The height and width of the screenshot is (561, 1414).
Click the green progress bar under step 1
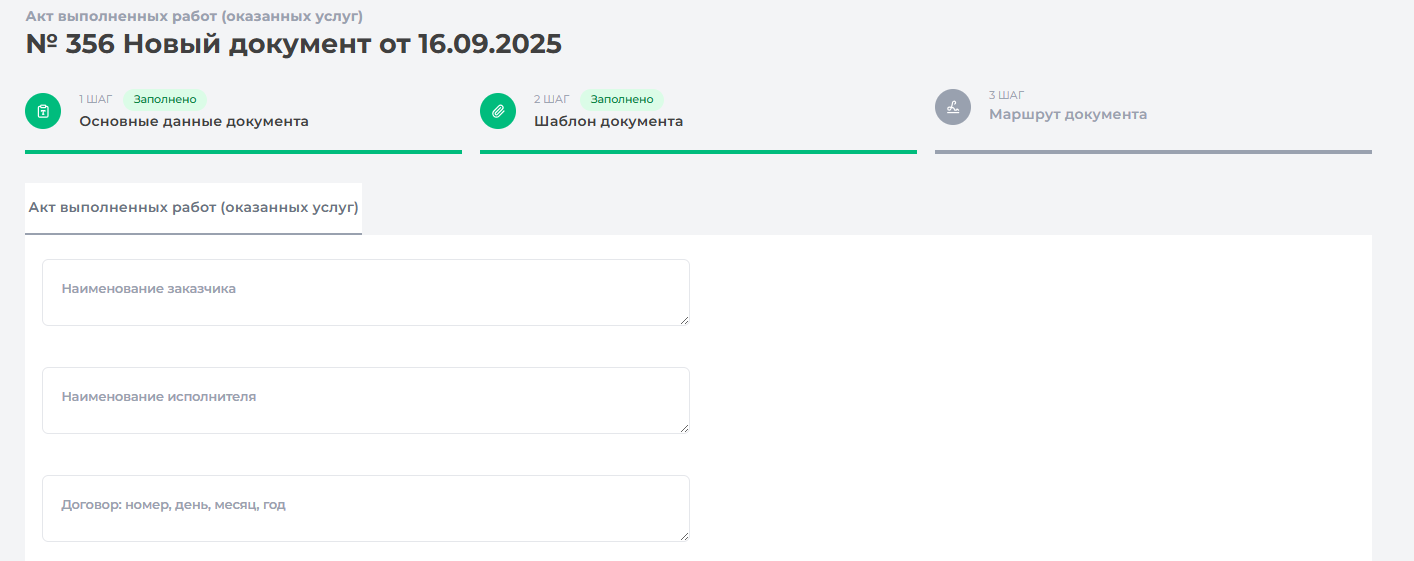coord(243,152)
